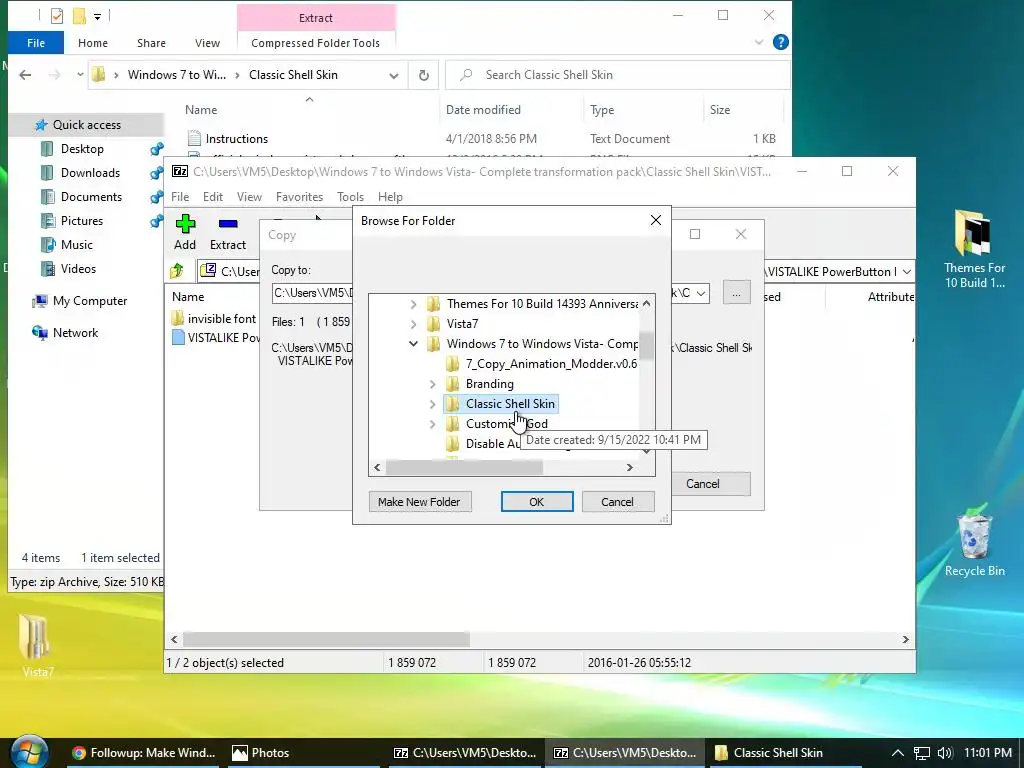Click the clock showing 11:01 PM
The width and height of the screenshot is (1024, 768).
(987, 753)
